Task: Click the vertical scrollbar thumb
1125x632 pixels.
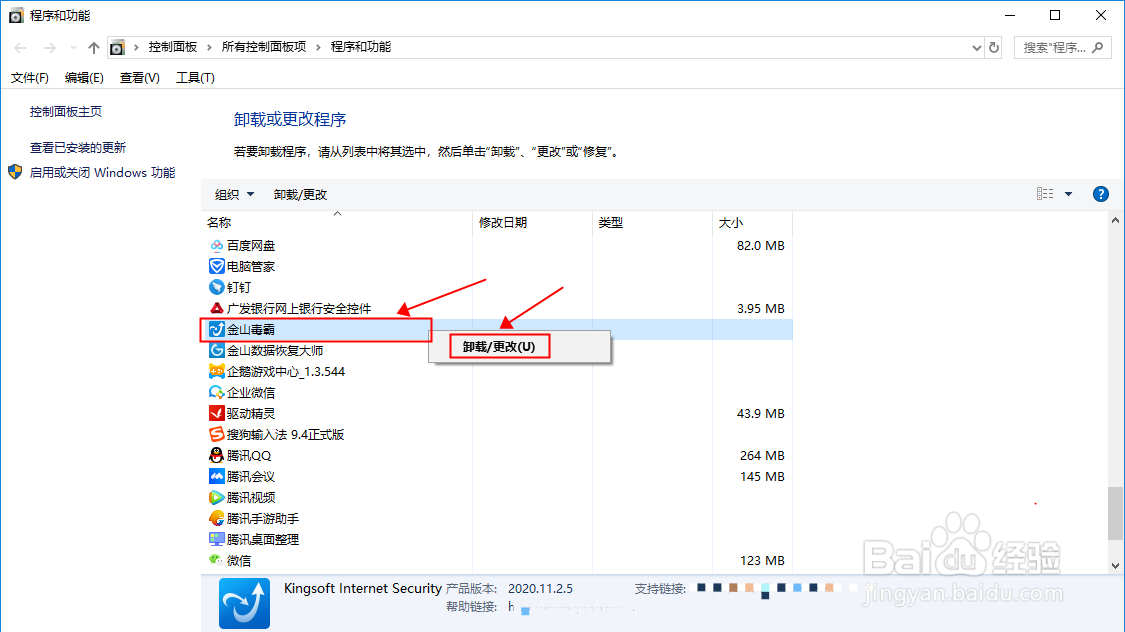Action: [1115, 513]
